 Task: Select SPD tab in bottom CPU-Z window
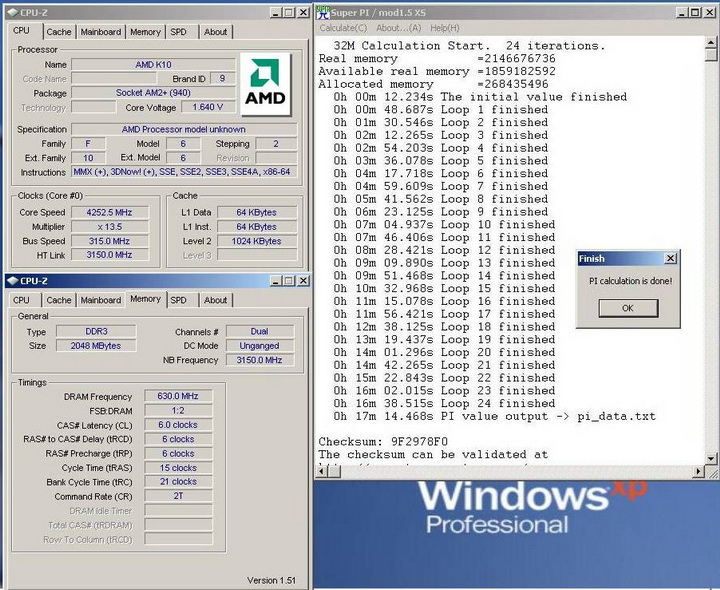point(179,300)
